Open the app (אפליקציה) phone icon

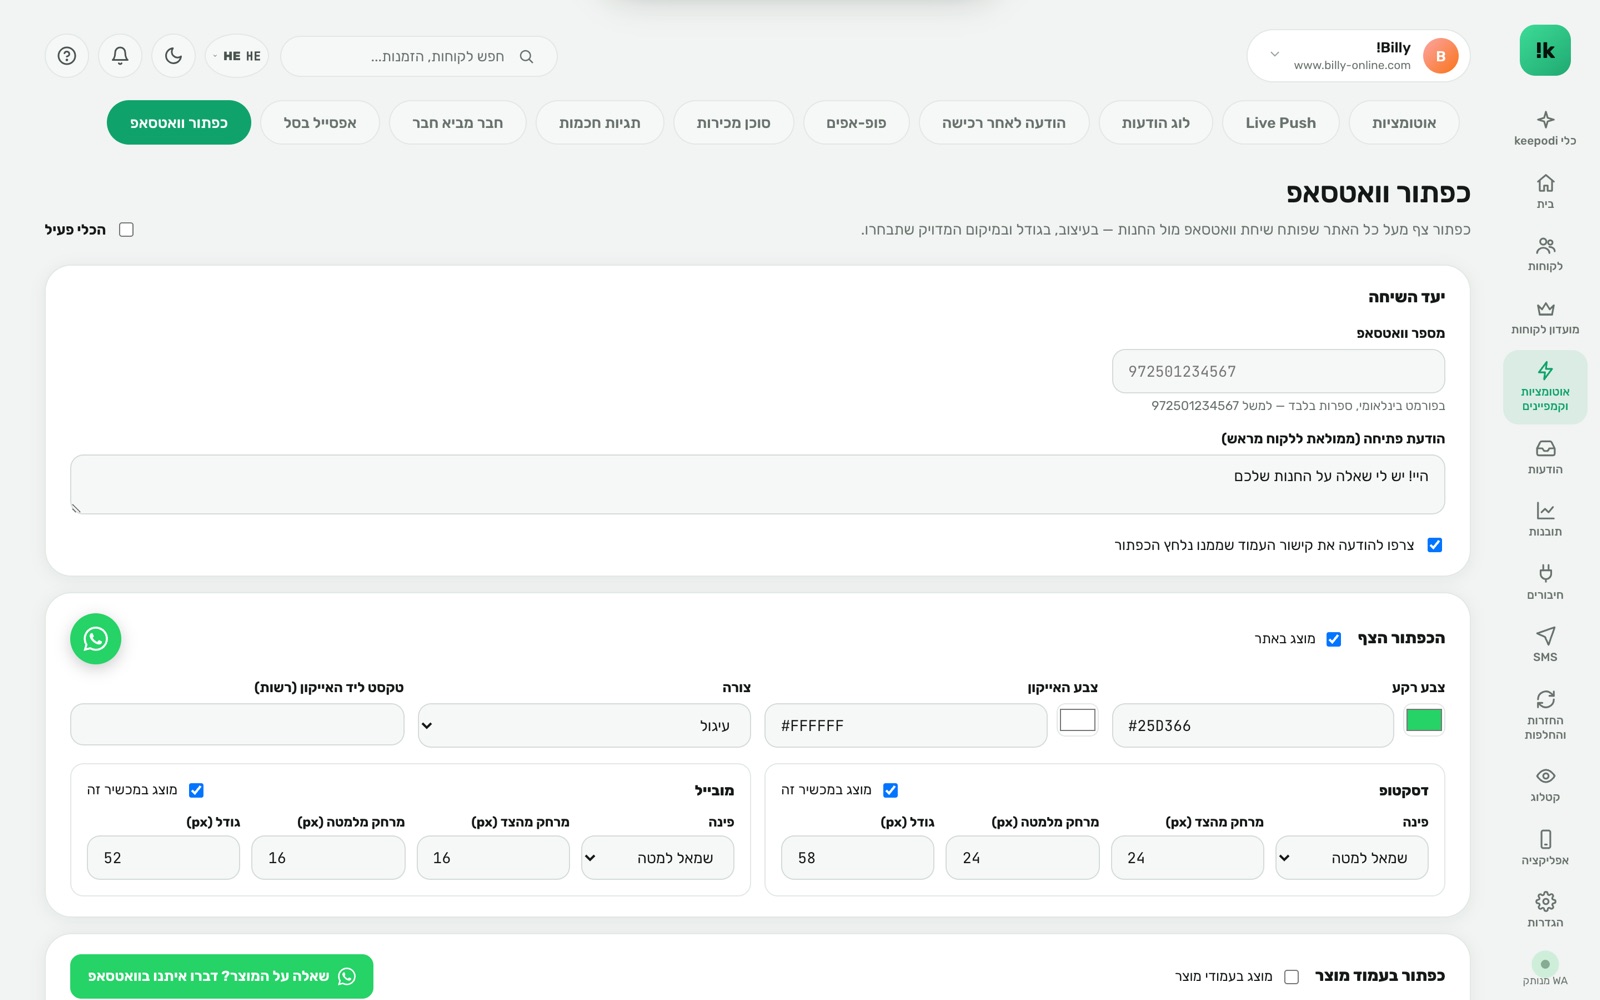[x=1545, y=839]
